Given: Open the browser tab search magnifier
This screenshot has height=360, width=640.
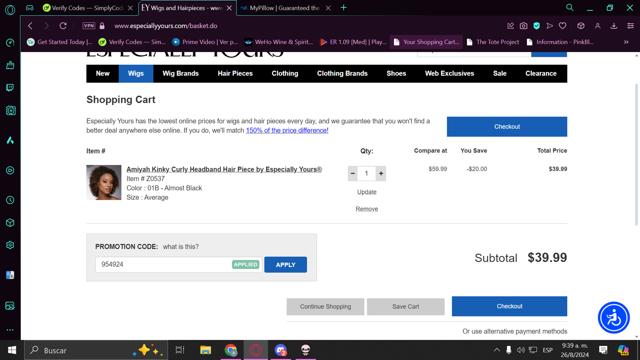Looking at the screenshot, I should pos(569,7).
